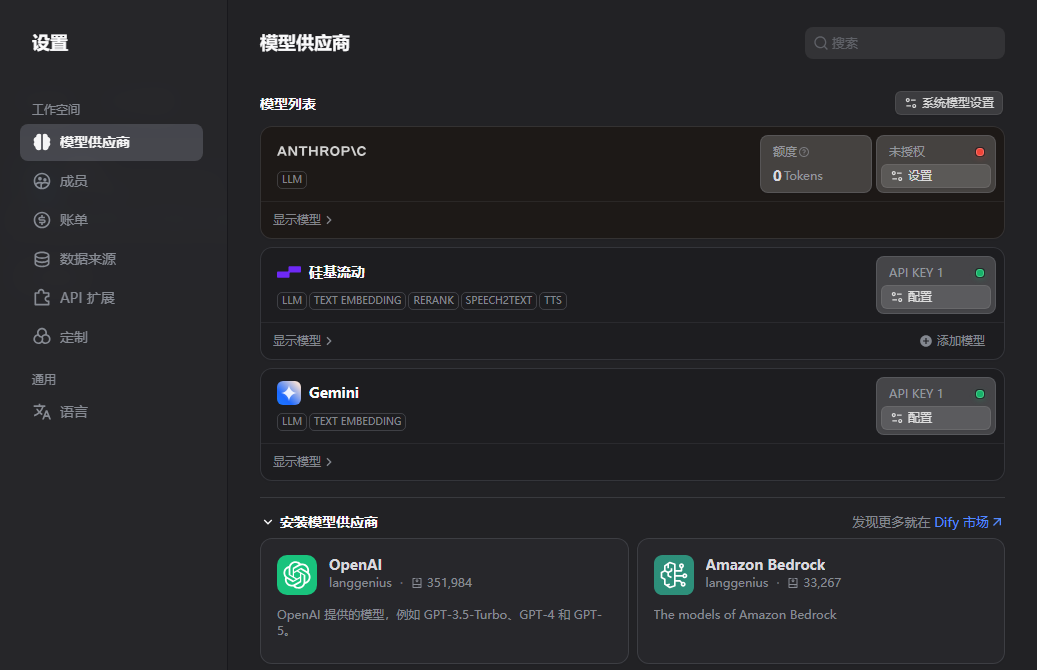1037x670 pixels.
Task: Click the quota help question-mark icon
Action: click(804, 152)
